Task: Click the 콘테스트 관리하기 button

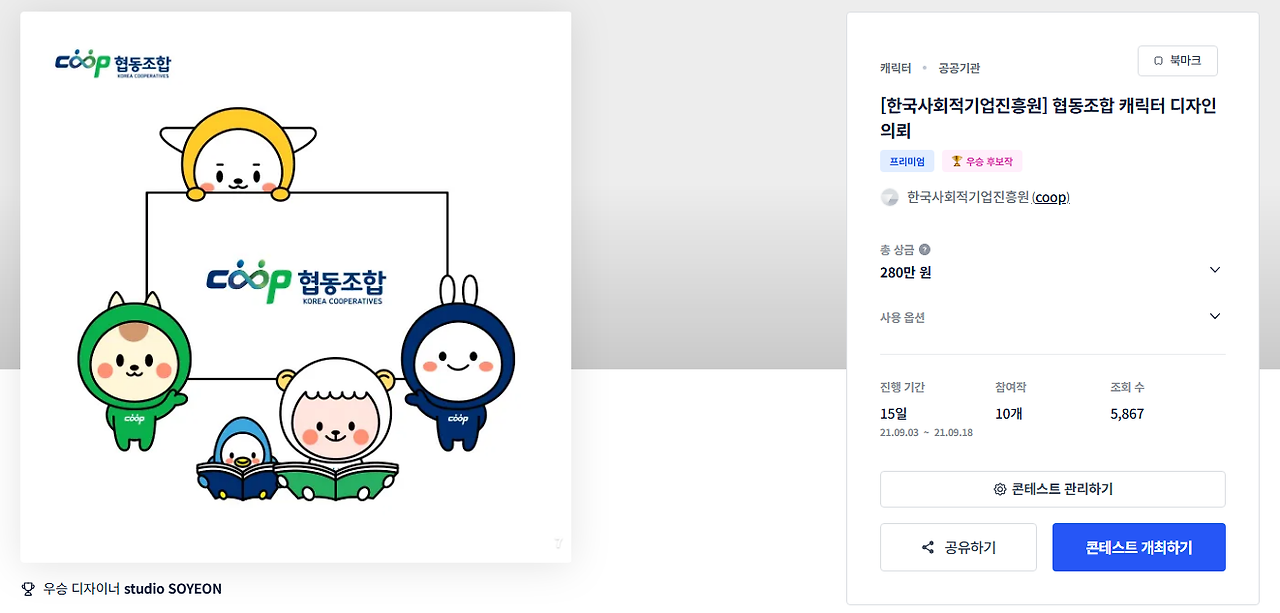Action: click(x=1052, y=489)
